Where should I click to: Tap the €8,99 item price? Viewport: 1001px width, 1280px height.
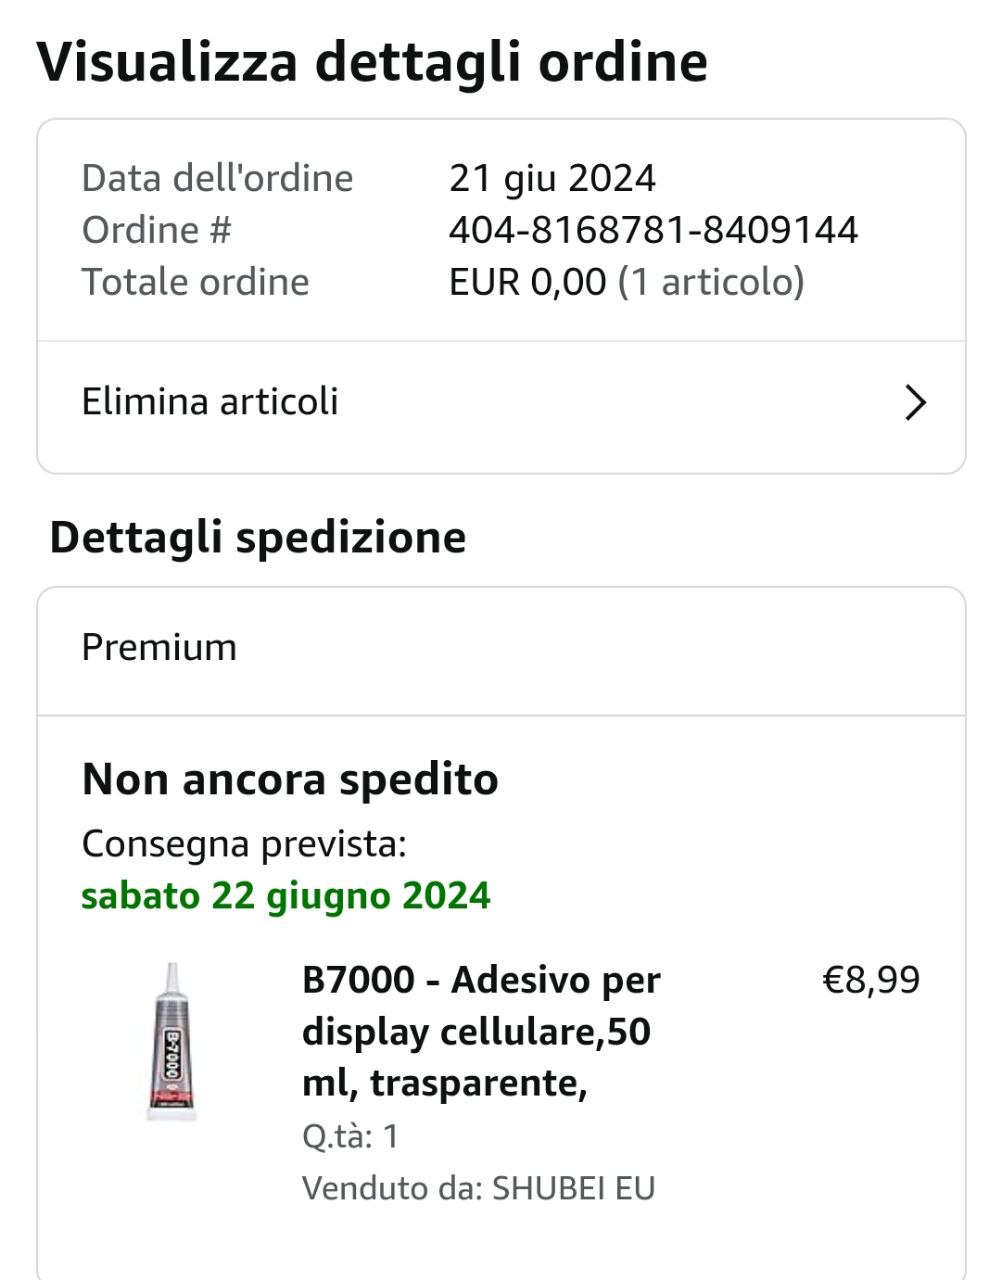click(x=871, y=980)
